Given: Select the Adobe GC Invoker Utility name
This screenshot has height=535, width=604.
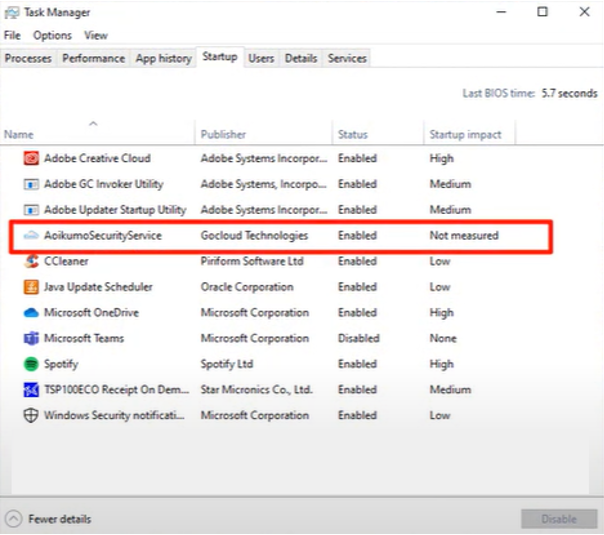Looking at the screenshot, I should [104, 184].
